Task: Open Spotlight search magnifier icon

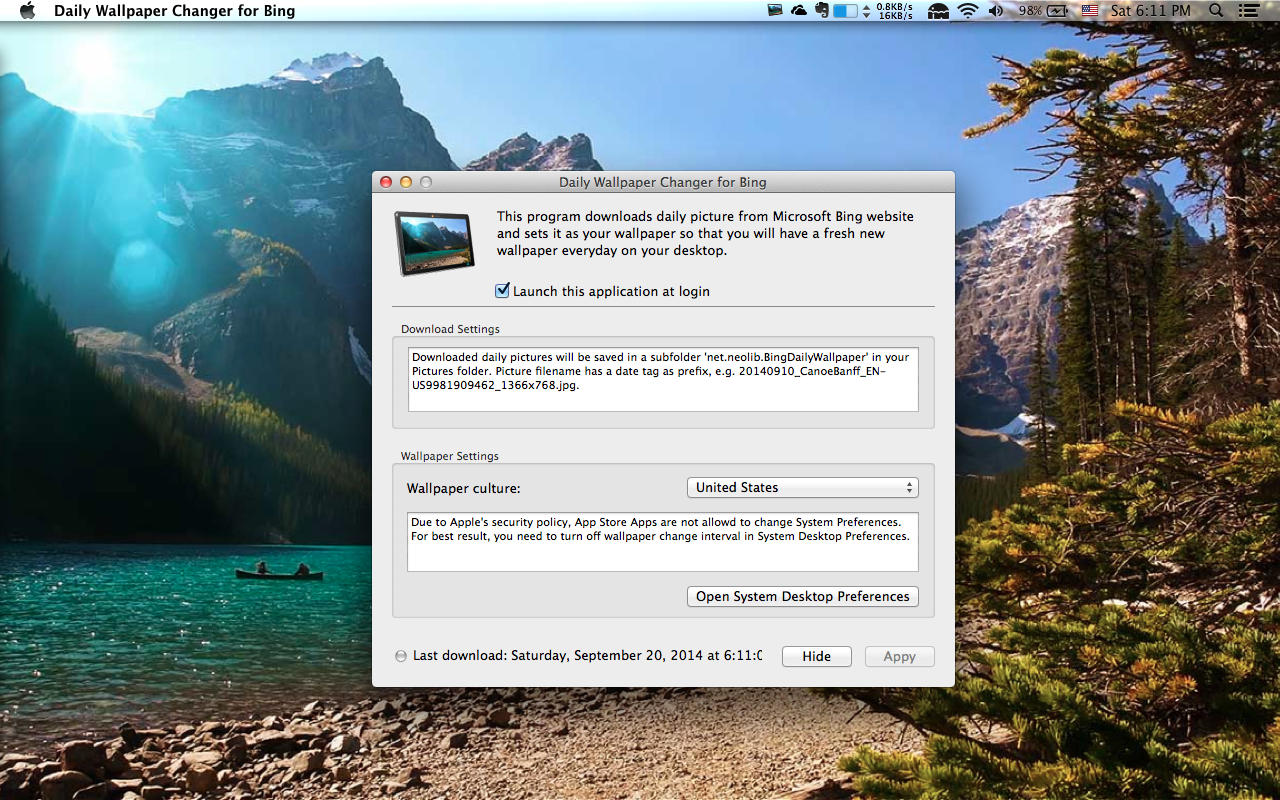Action: click(1216, 11)
